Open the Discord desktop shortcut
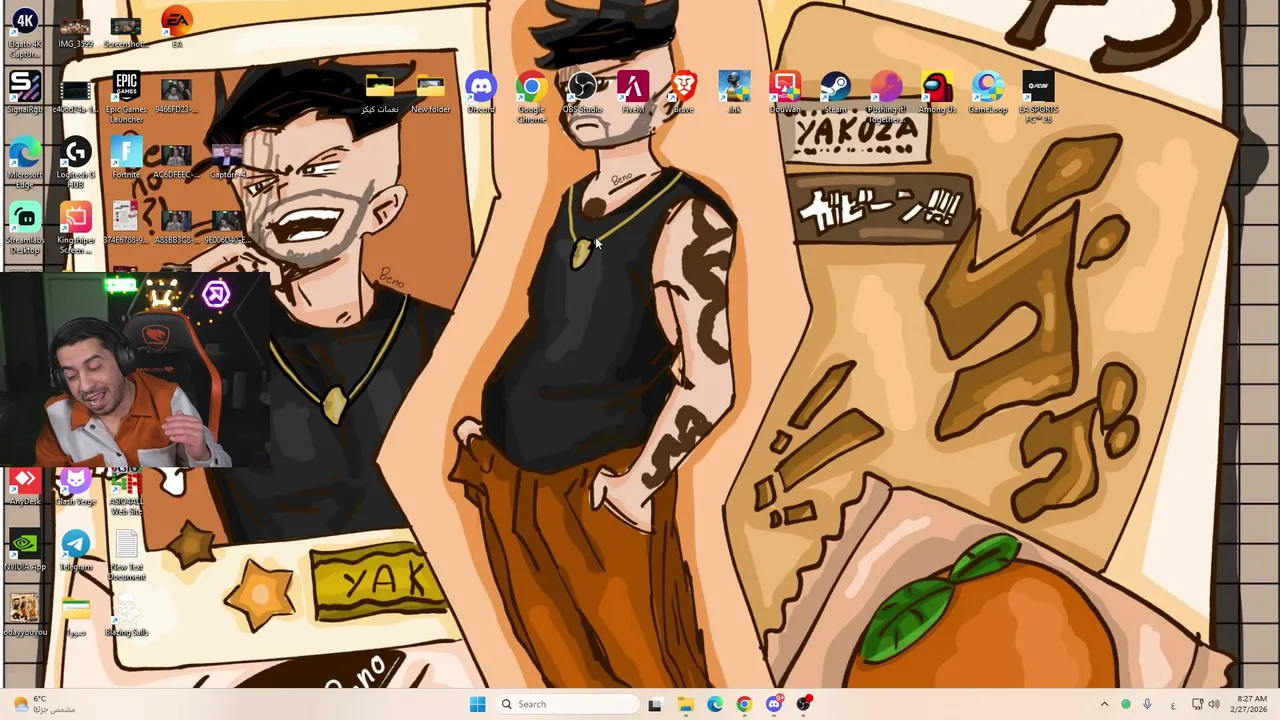This screenshot has width=1280, height=720. tap(481, 93)
